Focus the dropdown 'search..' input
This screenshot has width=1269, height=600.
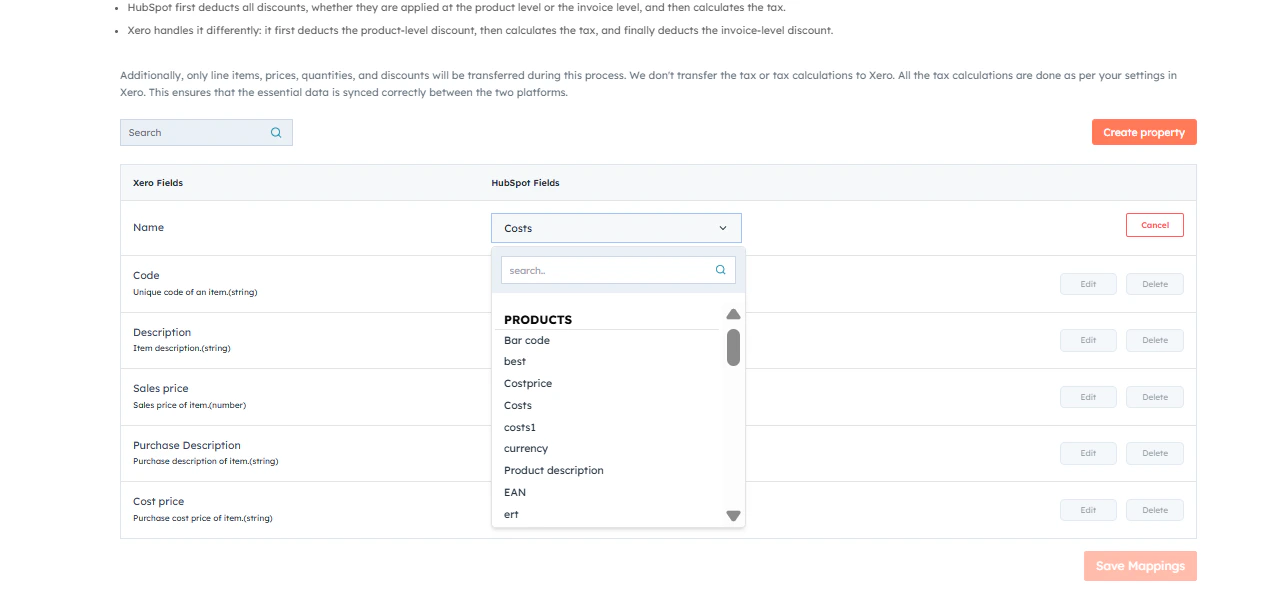(x=618, y=270)
